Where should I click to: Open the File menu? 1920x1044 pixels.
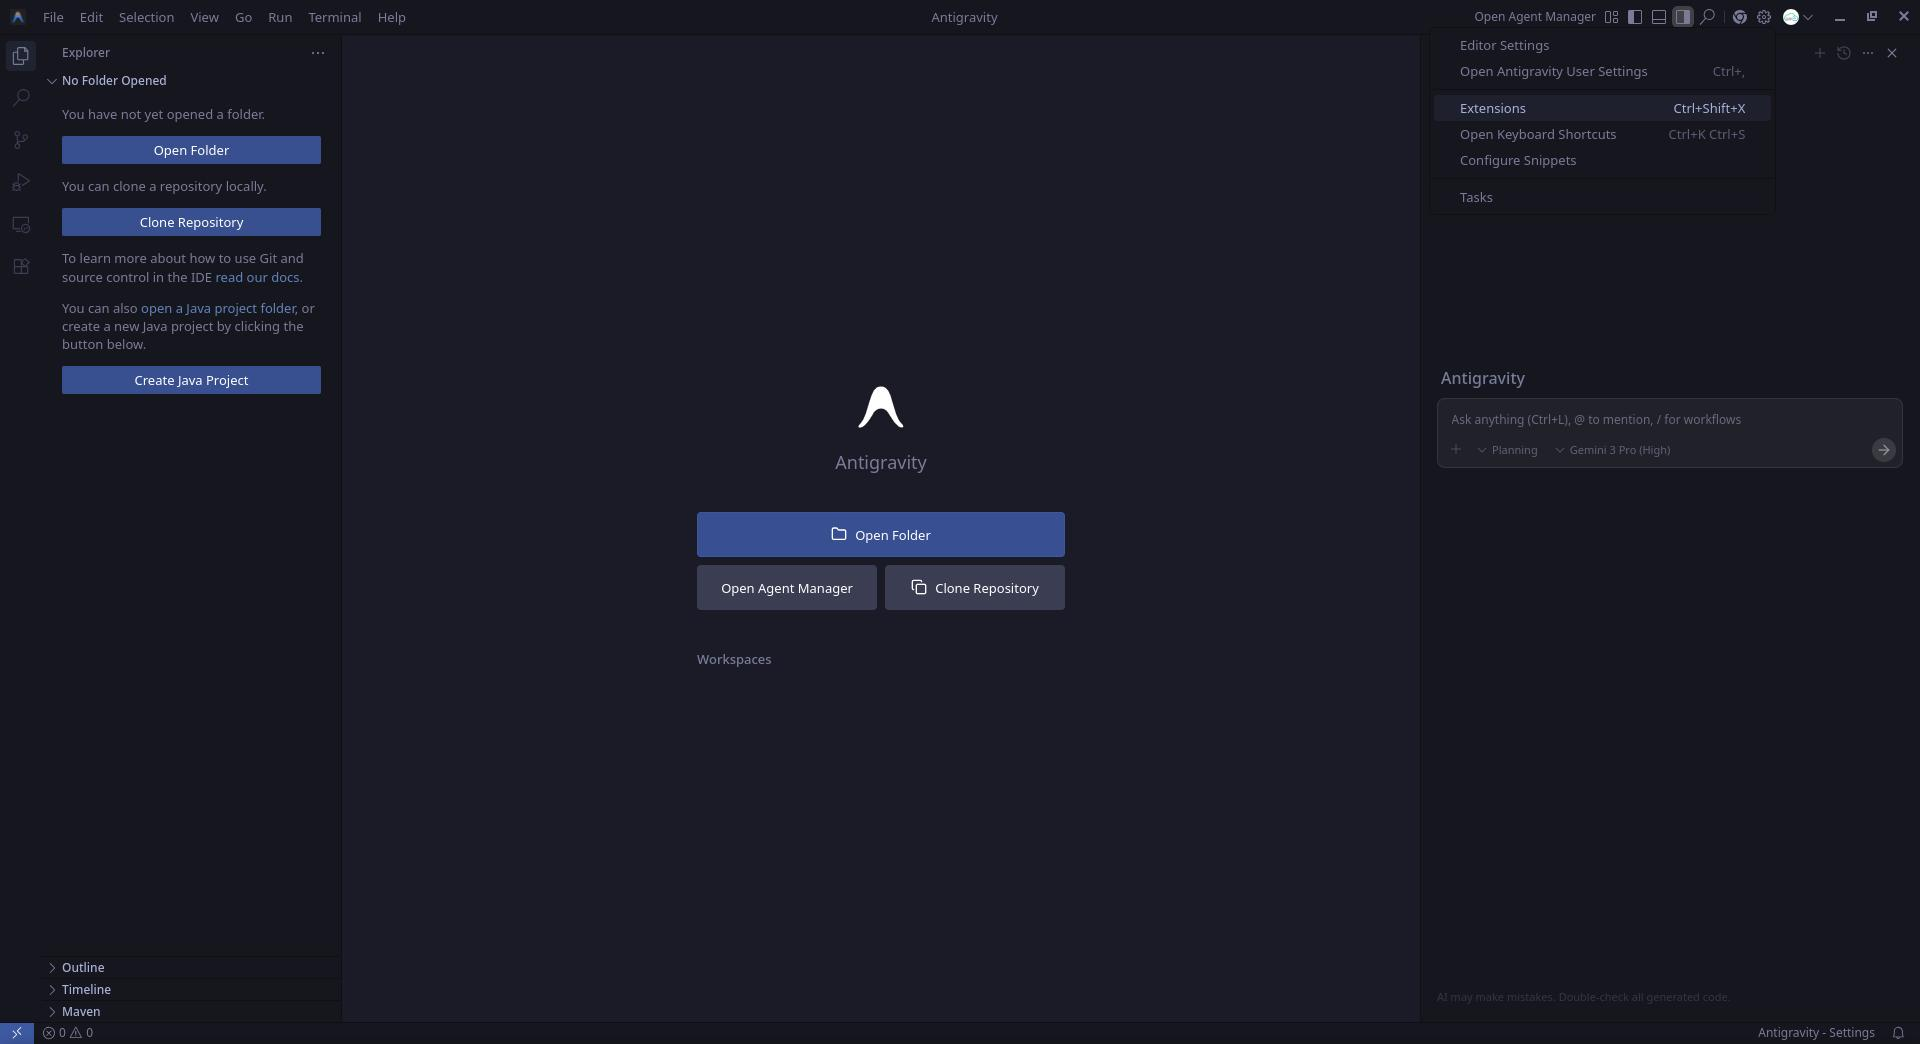tap(53, 17)
